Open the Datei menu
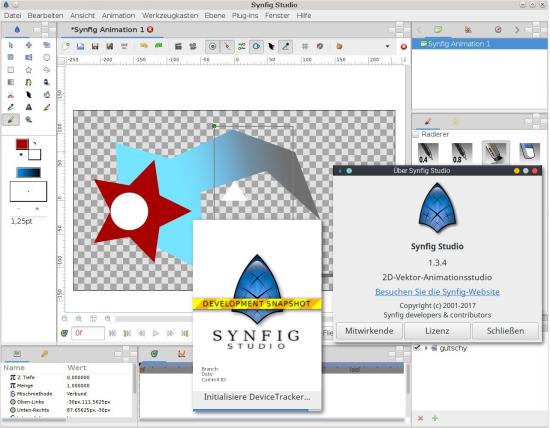This screenshot has height=428, width=550. point(12,15)
